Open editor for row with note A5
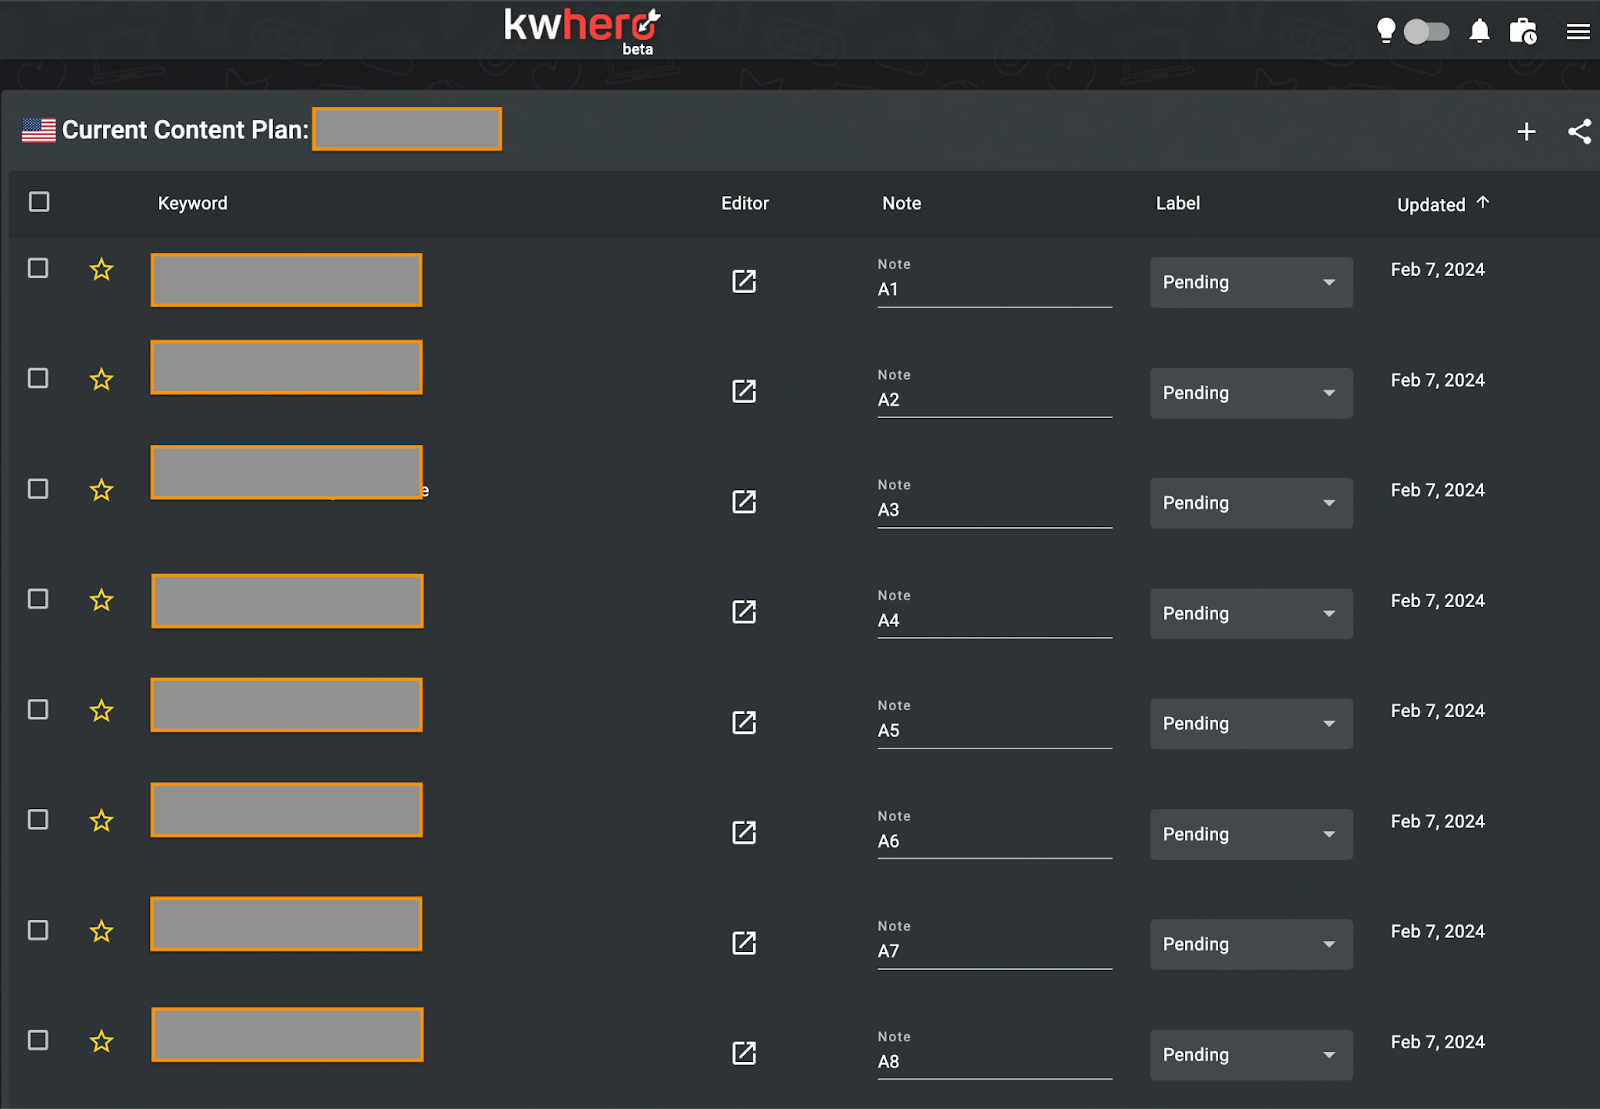The width and height of the screenshot is (1600, 1109). (x=744, y=722)
